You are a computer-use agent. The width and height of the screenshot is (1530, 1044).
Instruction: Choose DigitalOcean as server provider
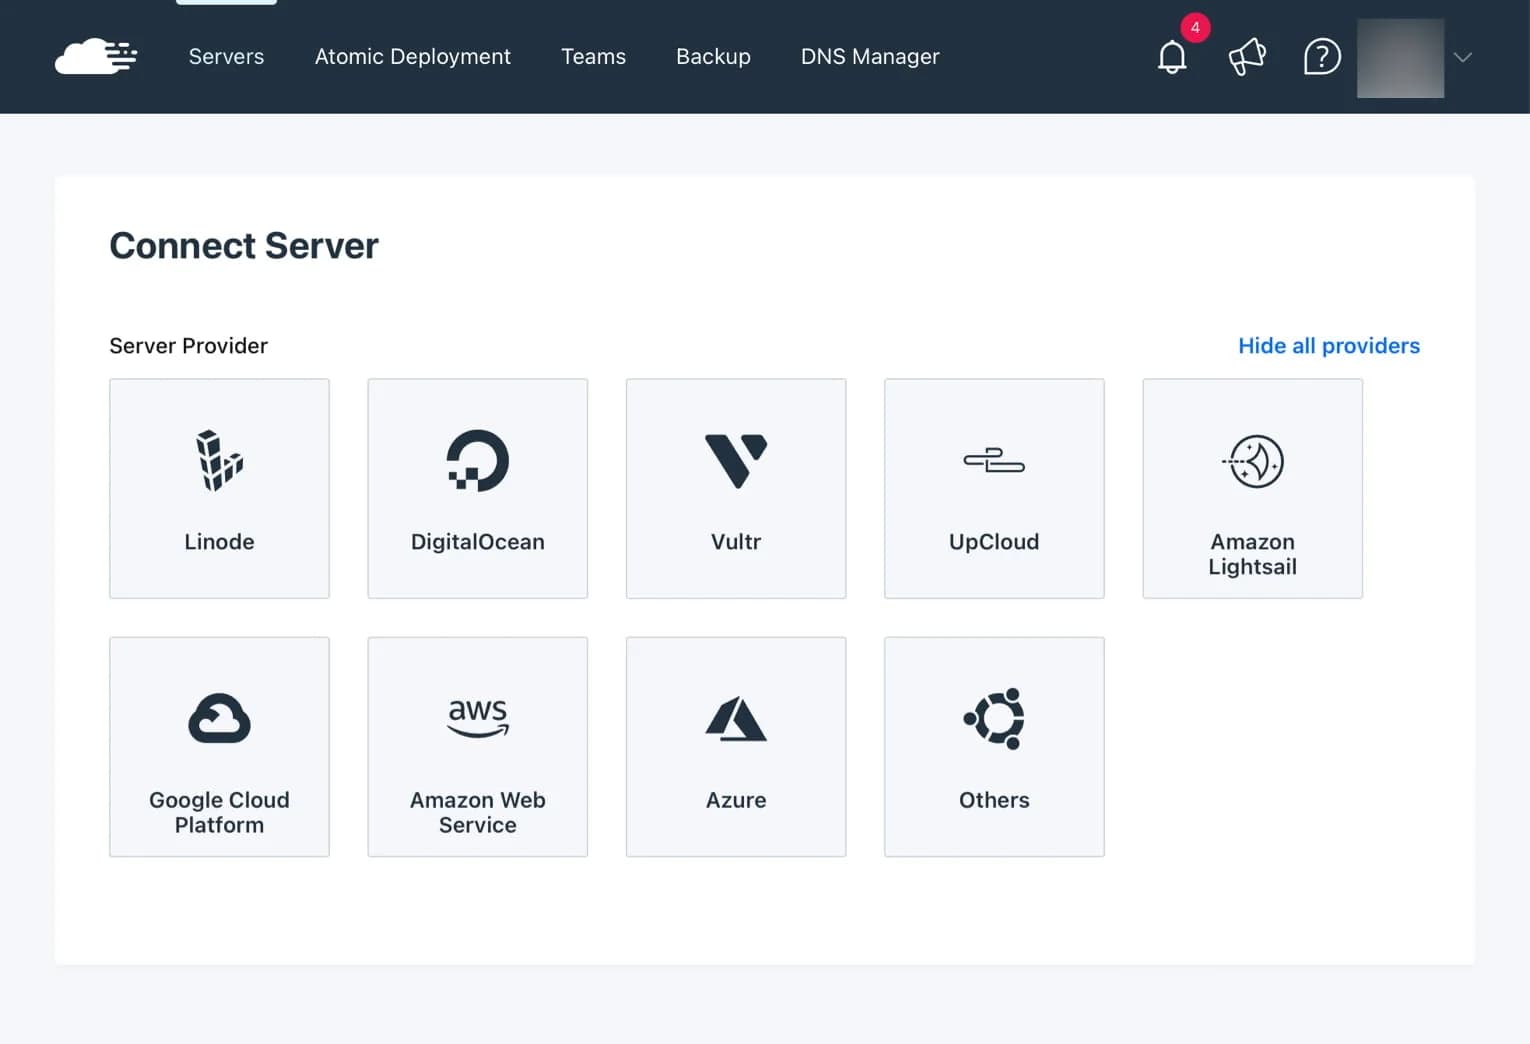[x=477, y=489]
